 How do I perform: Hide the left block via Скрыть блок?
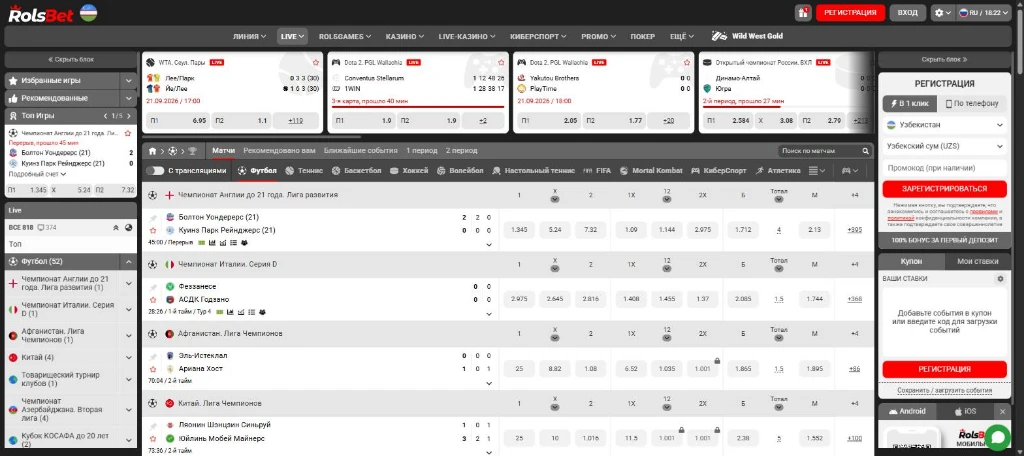pos(71,59)
